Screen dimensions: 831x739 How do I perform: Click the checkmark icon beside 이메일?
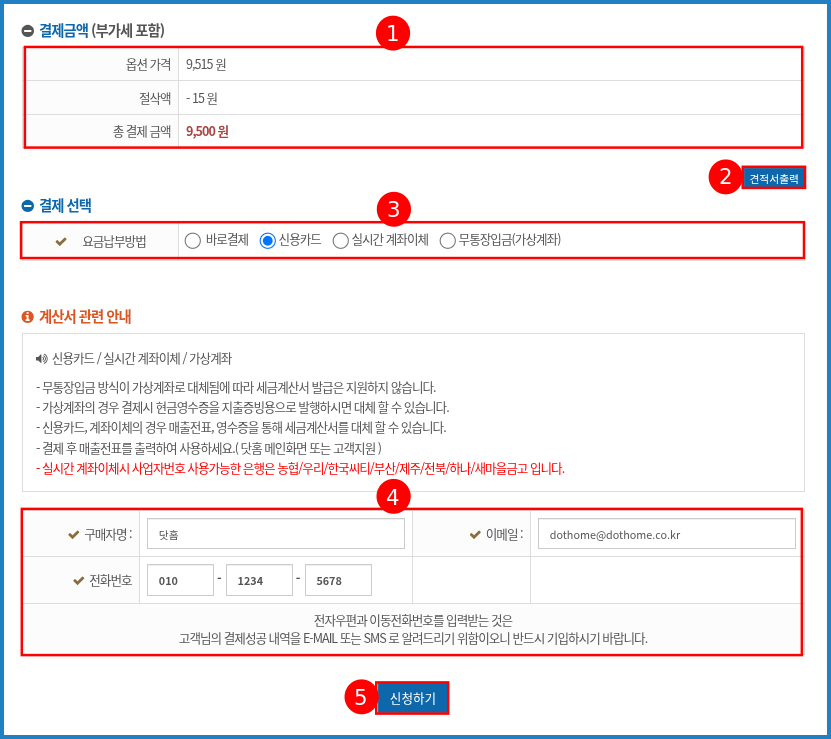click(475, 534)
